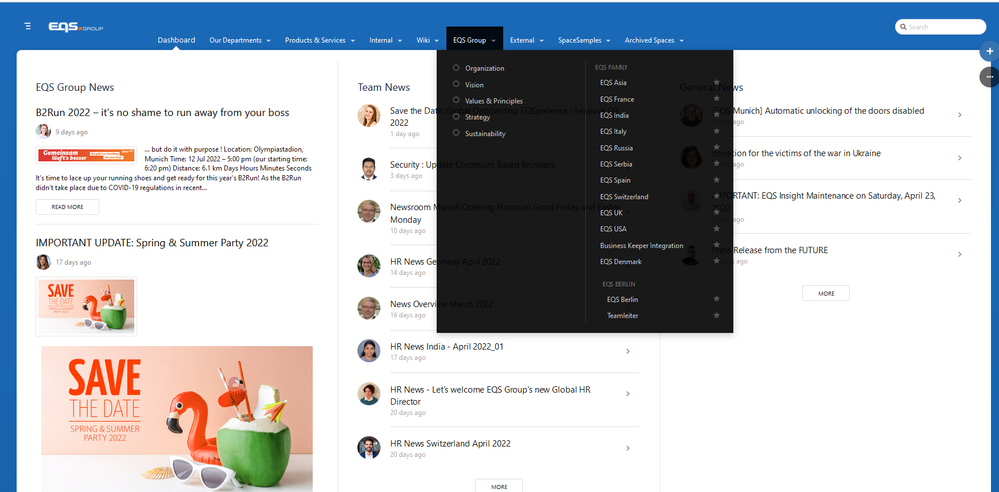Click avatar beside HR News Switzerland April 2022

coord(369,447)
